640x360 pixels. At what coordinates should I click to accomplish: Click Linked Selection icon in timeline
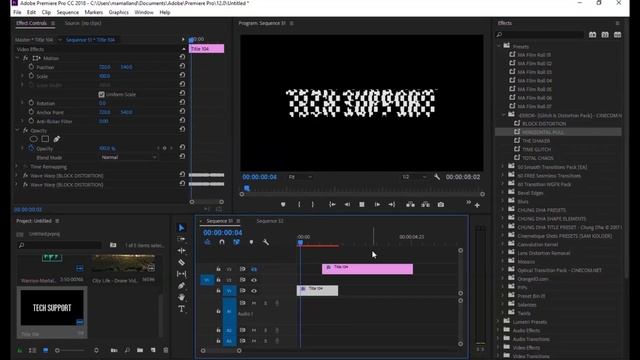(x=236, y=242)
